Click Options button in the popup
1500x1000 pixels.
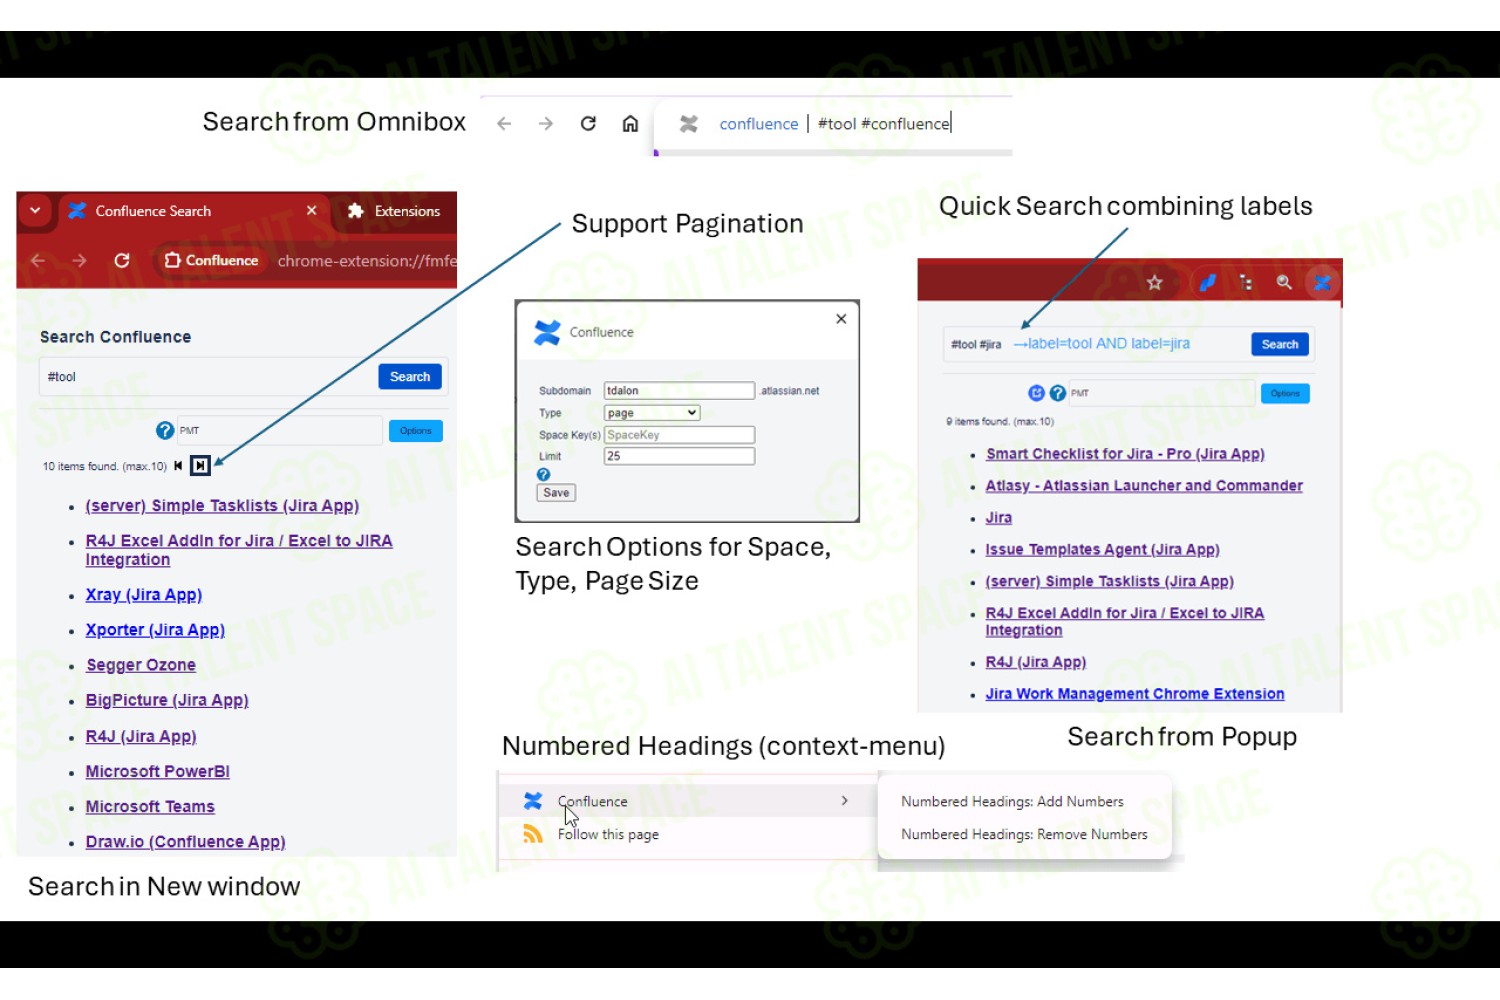(1285, 393)
